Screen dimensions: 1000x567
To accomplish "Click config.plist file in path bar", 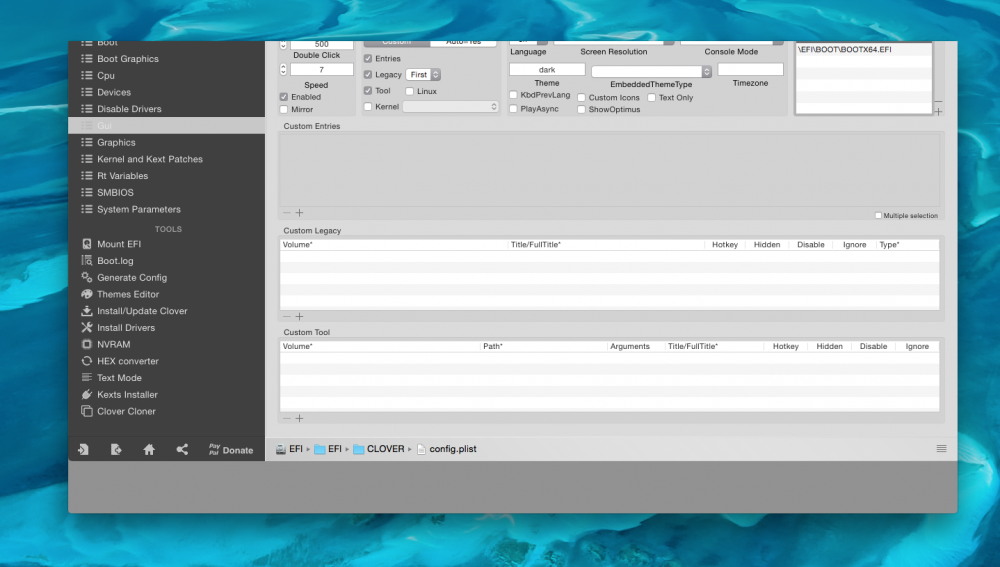I will click(446, 449).
